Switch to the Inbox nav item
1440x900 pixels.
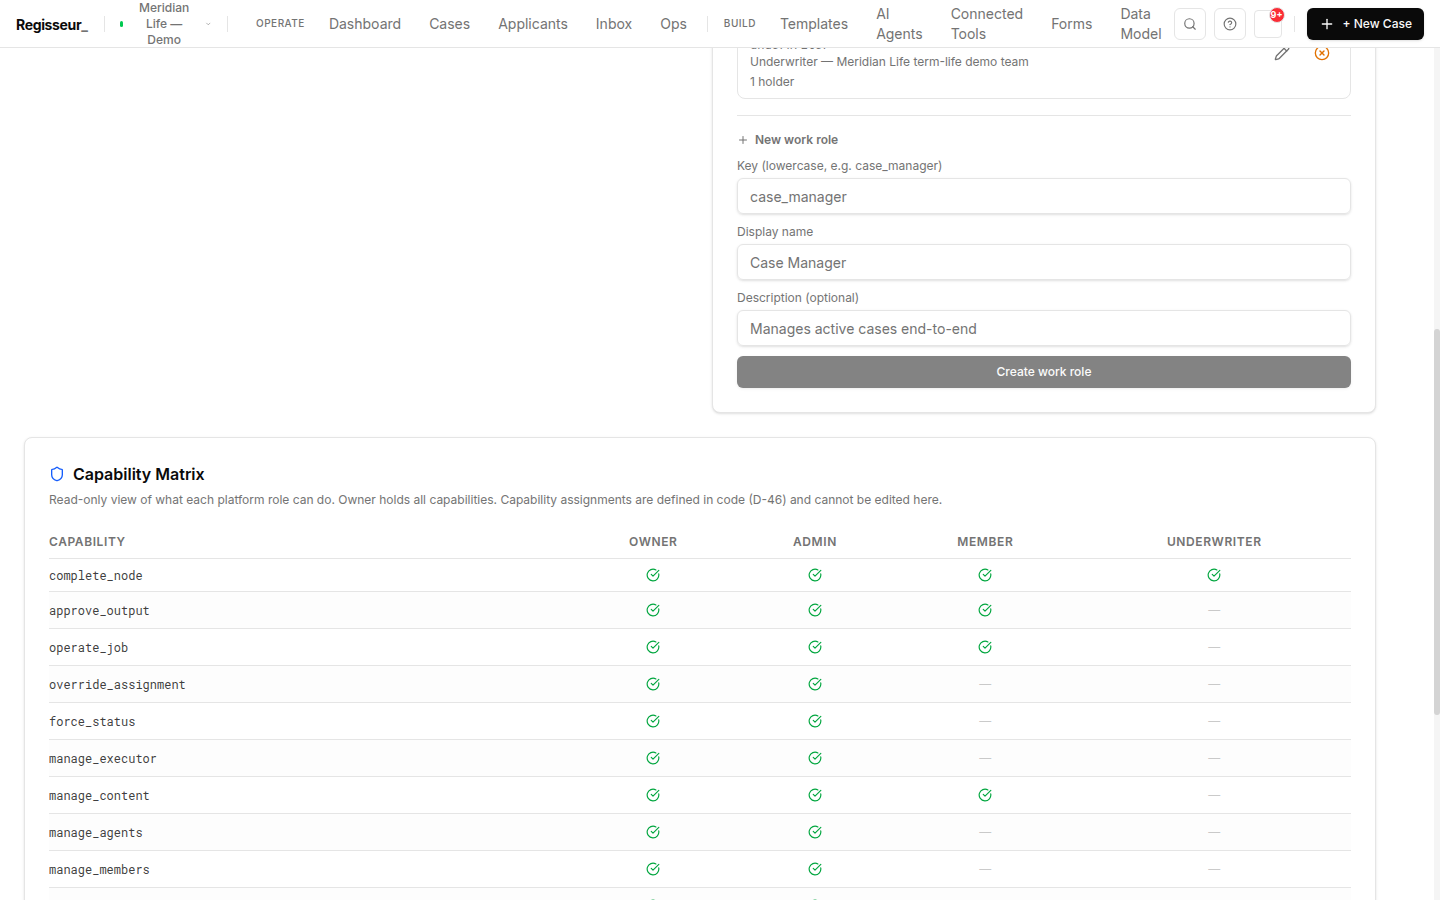(614, 24)
